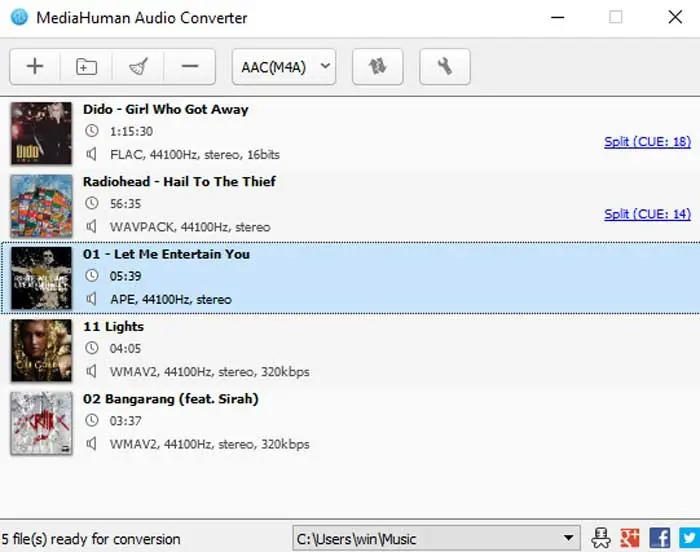Viewport: 700px width, 552px height.
Task: Click duration text 03:37
Action: tap(125, 421)
